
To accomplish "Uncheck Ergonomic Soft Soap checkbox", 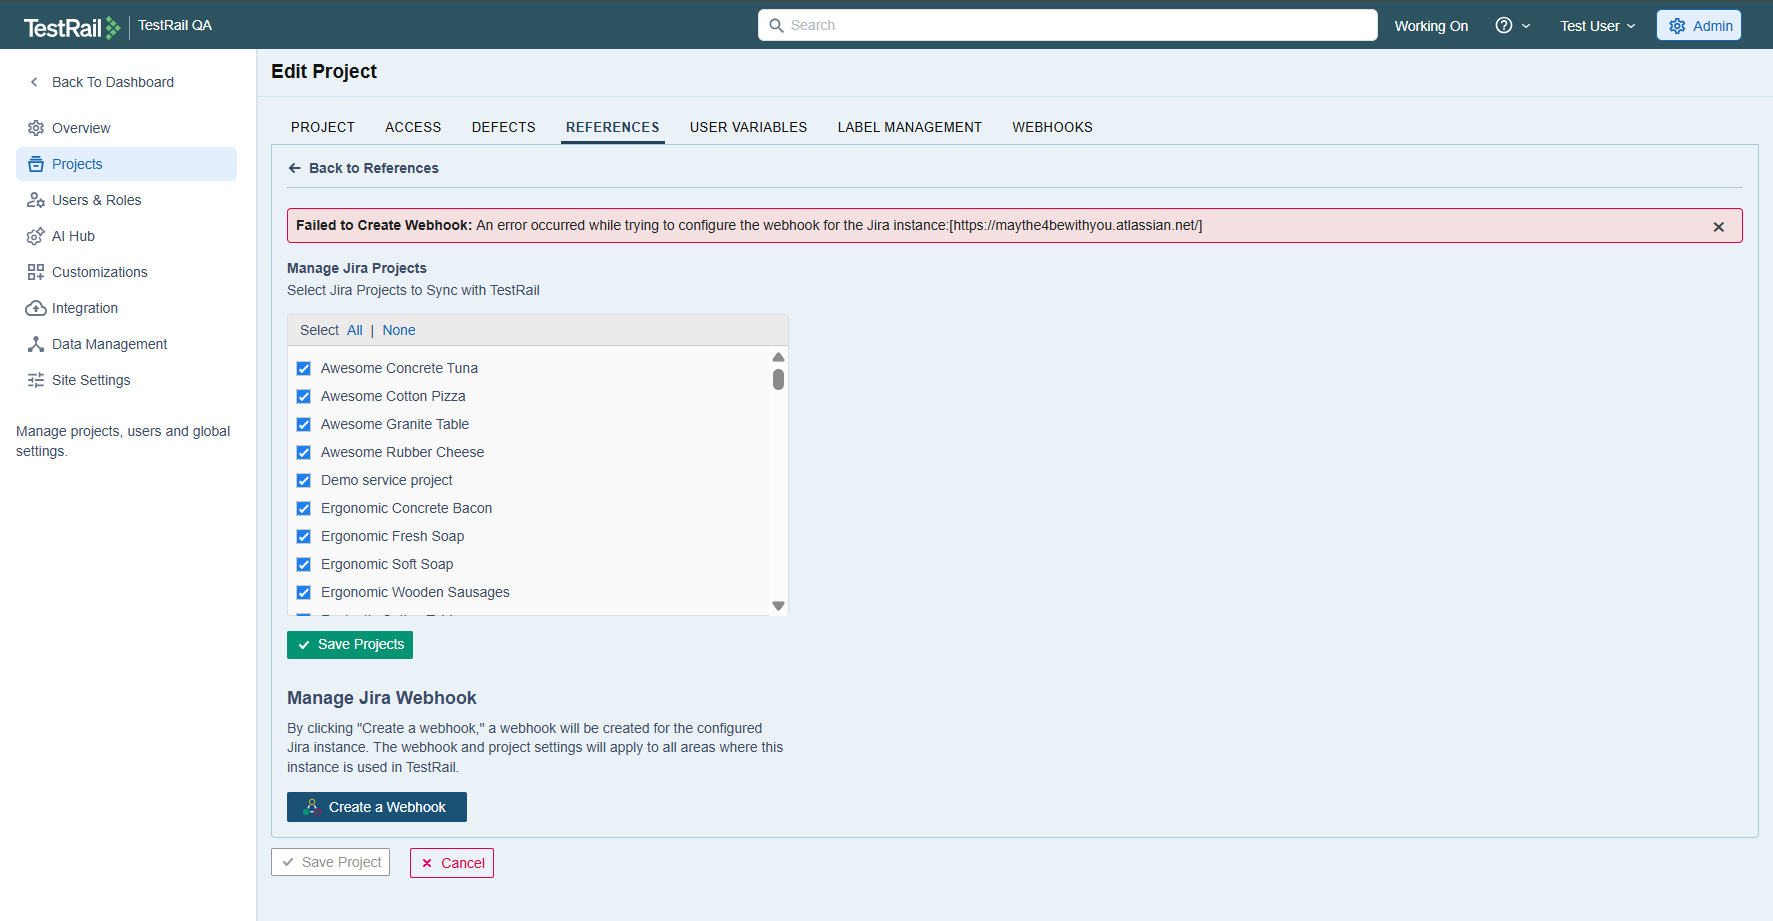I will coord(304,564).
